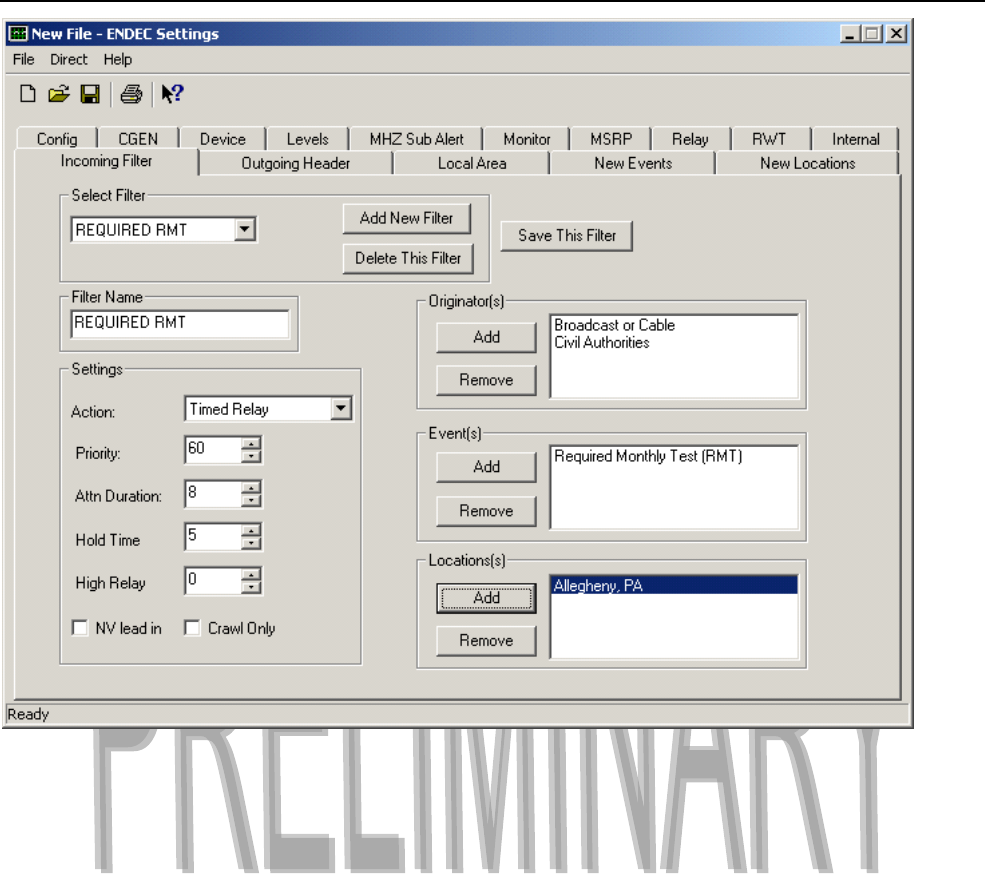Switch to the RWT tab
Viewport: 985px width, 874px height.
tap(769, 139)
